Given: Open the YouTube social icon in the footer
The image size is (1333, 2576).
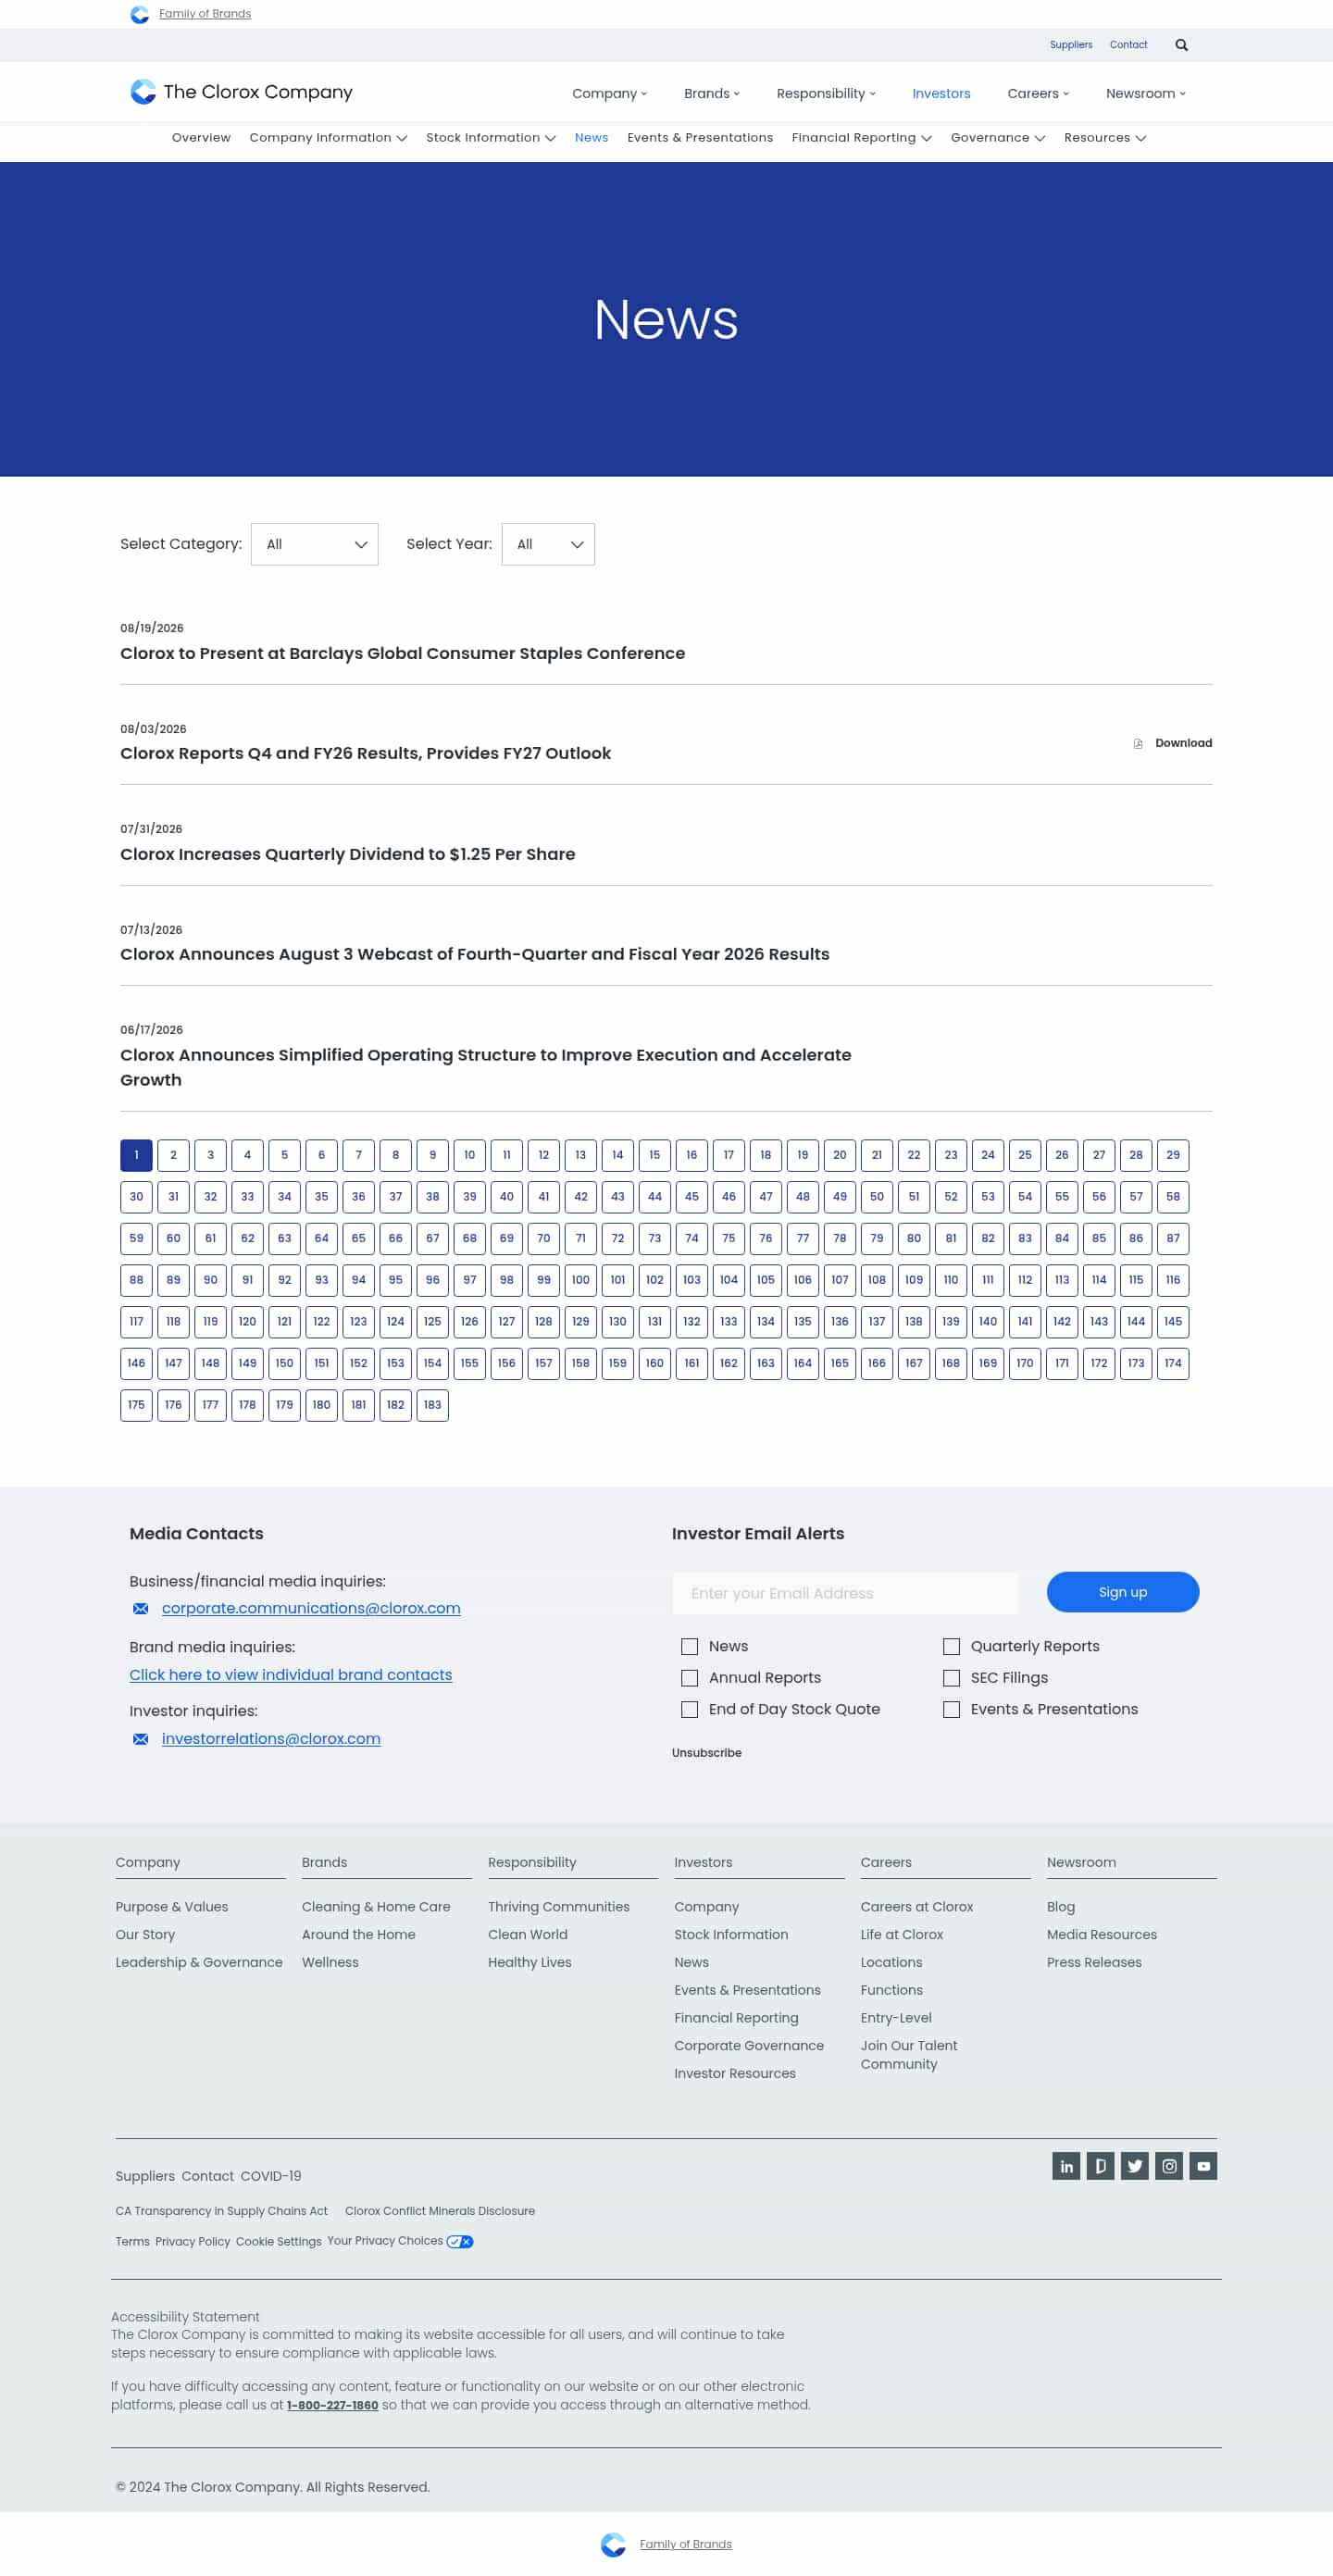Looking at the screenshot, I should point(1203,2166).
